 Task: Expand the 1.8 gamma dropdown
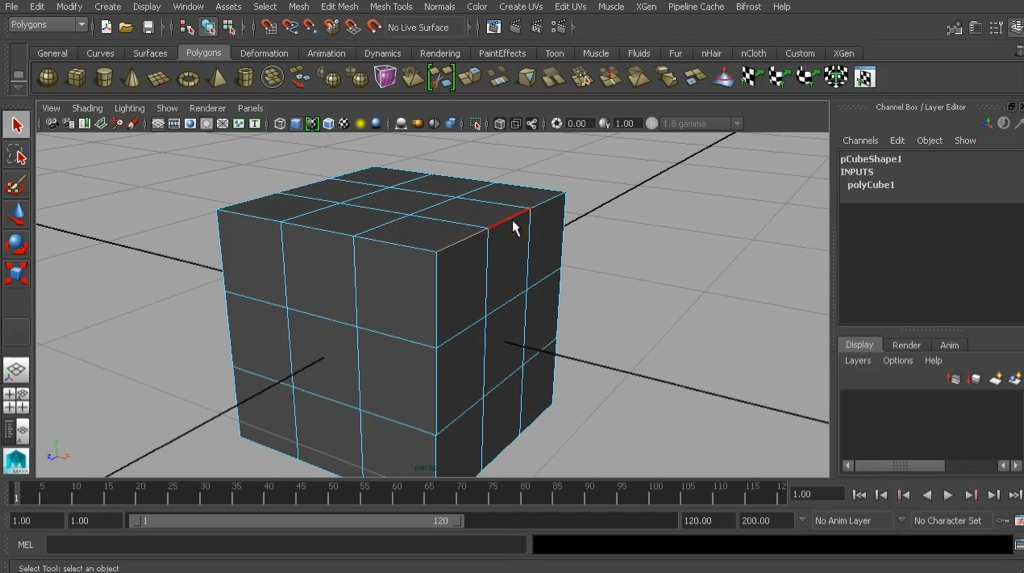click(x=737, y=124)
